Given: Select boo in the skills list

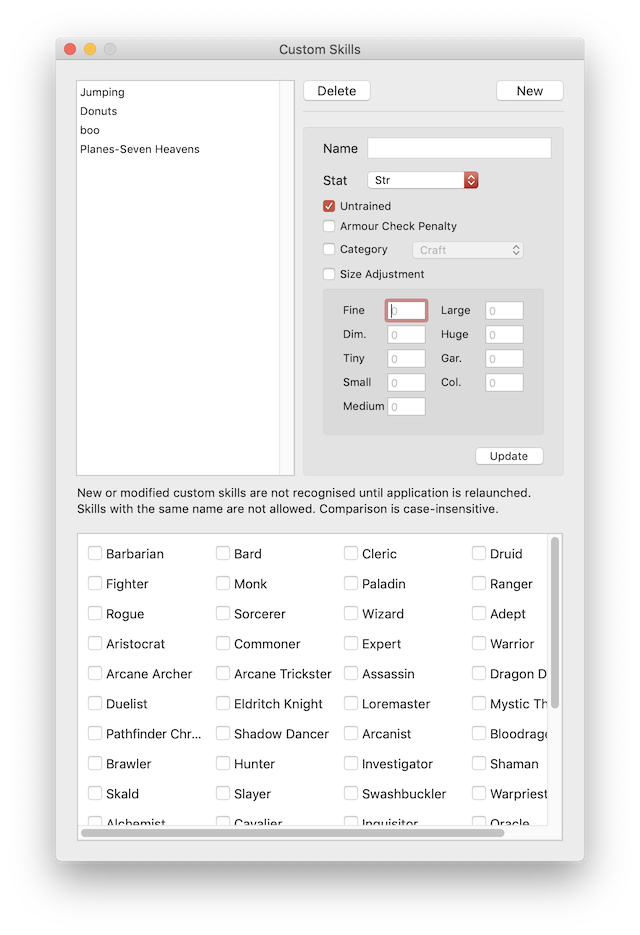Looking at the screenshot, I should (x=178, y=130).
